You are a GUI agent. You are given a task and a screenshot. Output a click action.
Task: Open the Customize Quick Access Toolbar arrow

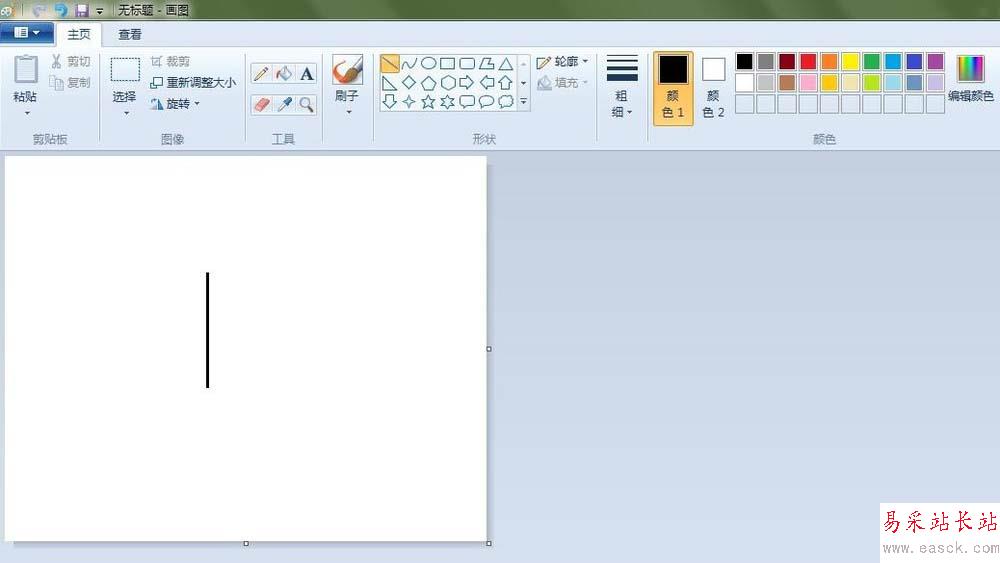(x=99, y=11)
